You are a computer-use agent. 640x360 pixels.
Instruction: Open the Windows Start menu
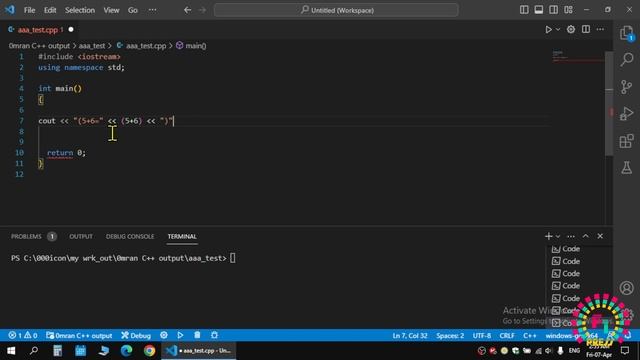click(x=11, y=351)
